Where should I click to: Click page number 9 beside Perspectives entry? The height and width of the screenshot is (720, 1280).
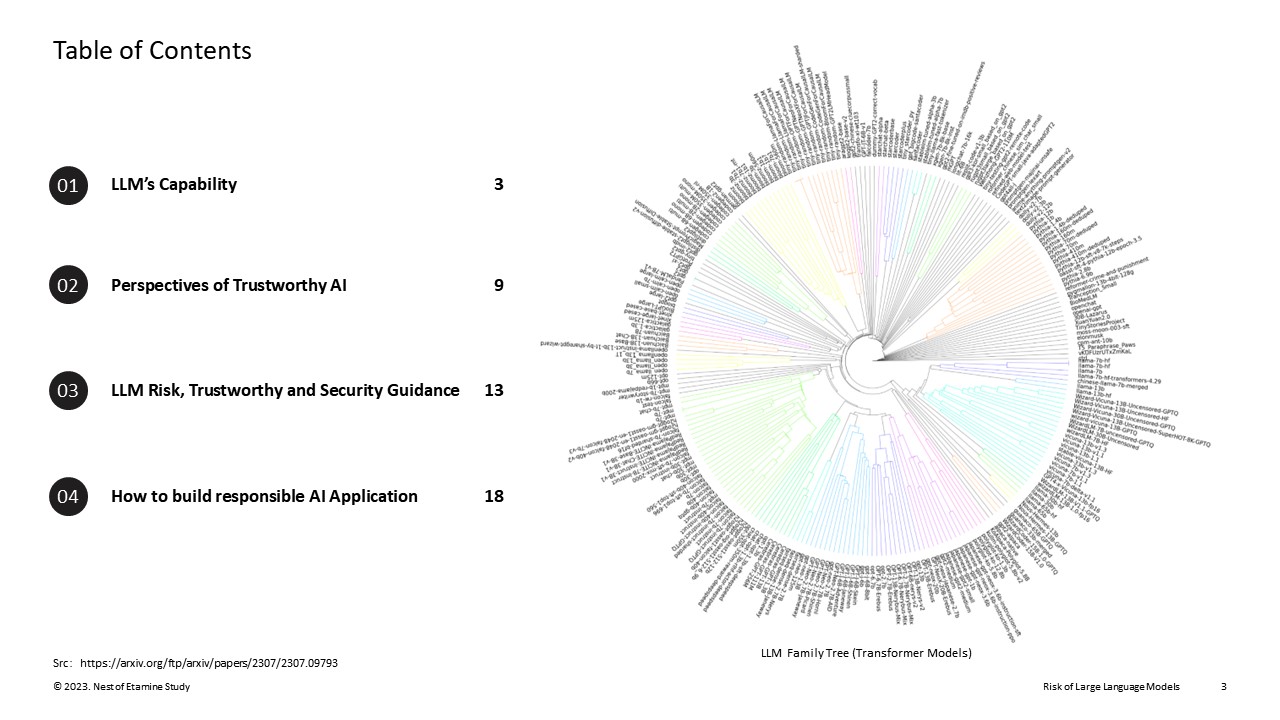(x=498, y=285)
